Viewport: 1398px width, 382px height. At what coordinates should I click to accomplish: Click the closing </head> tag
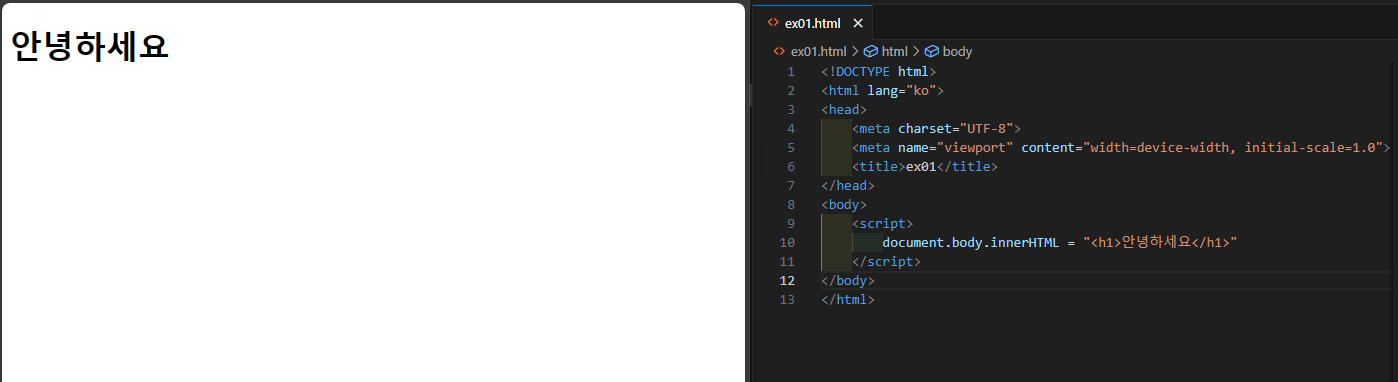coord(848,186)
